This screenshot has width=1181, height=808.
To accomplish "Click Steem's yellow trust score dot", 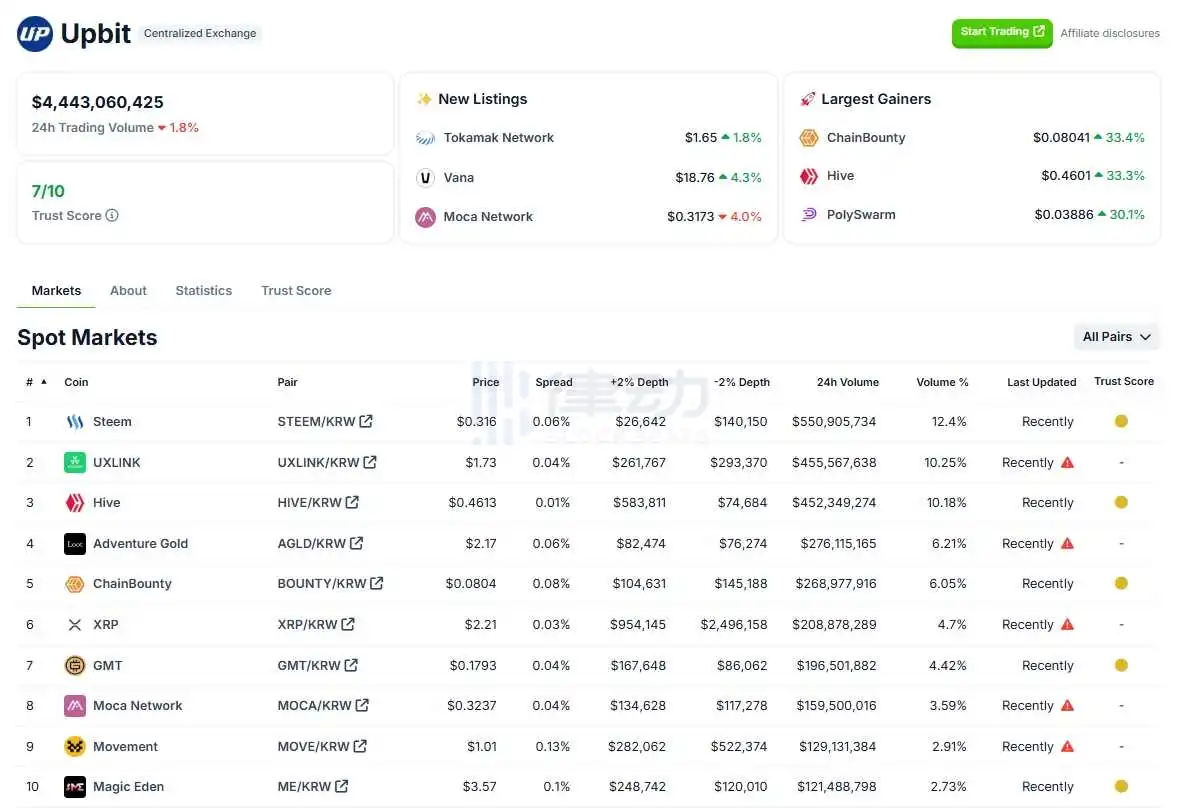I will tap(1121, 421).
